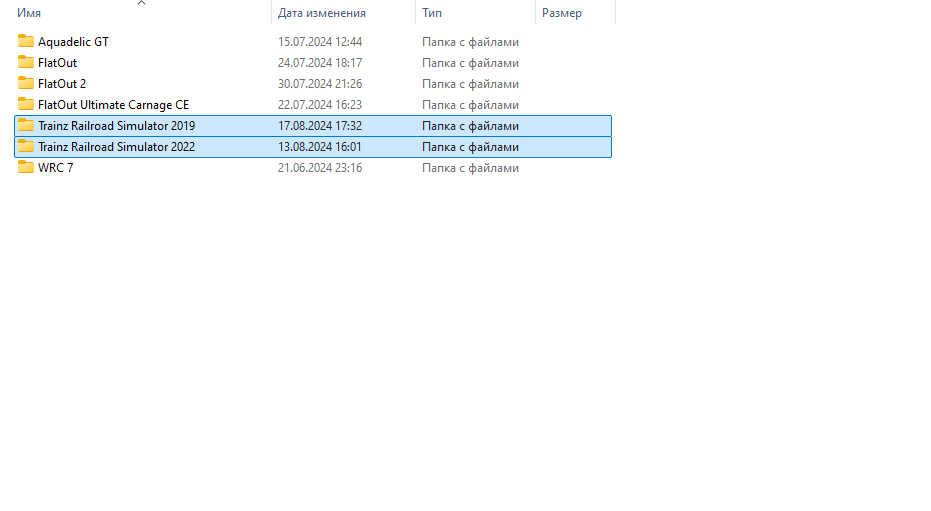931x511 pixels.
Task: Click the date 30.07.2024 21:26
Action: coord(320,84)
